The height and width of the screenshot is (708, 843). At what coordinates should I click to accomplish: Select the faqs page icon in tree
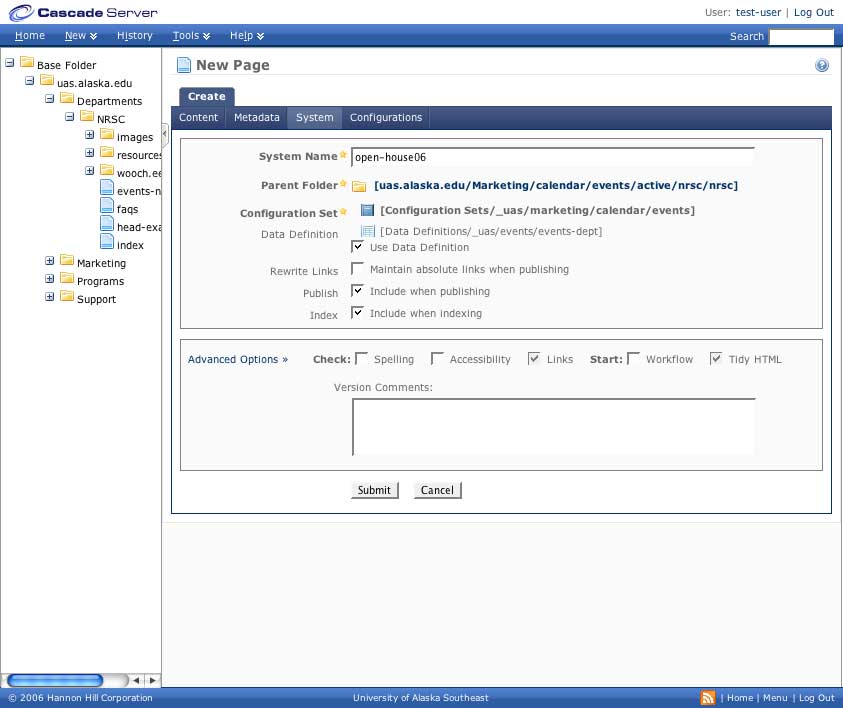tap(107, 208)
